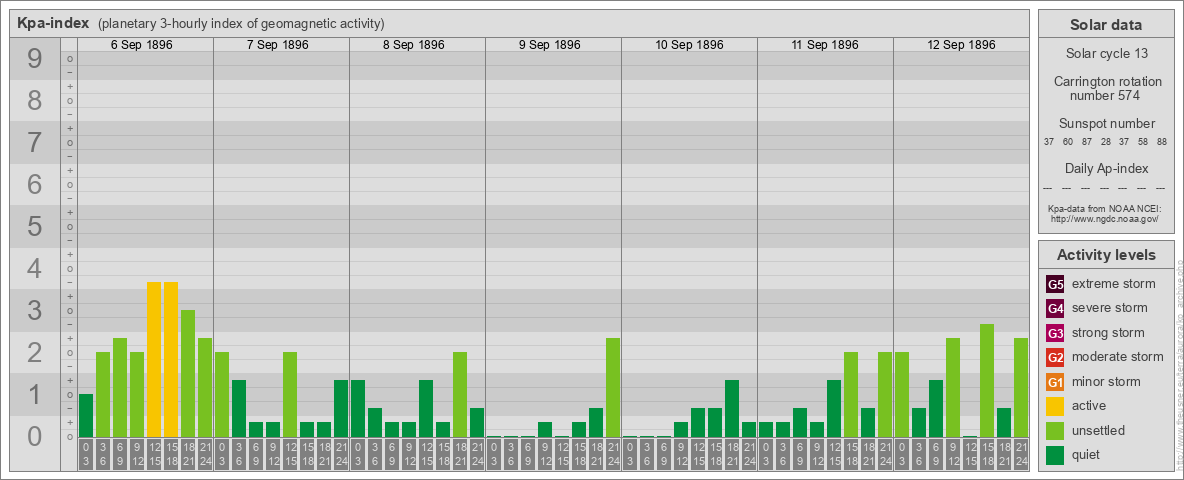The image size is (1184, 480).
Task: Click the Kp scale number 0
Action: (34, 436)
